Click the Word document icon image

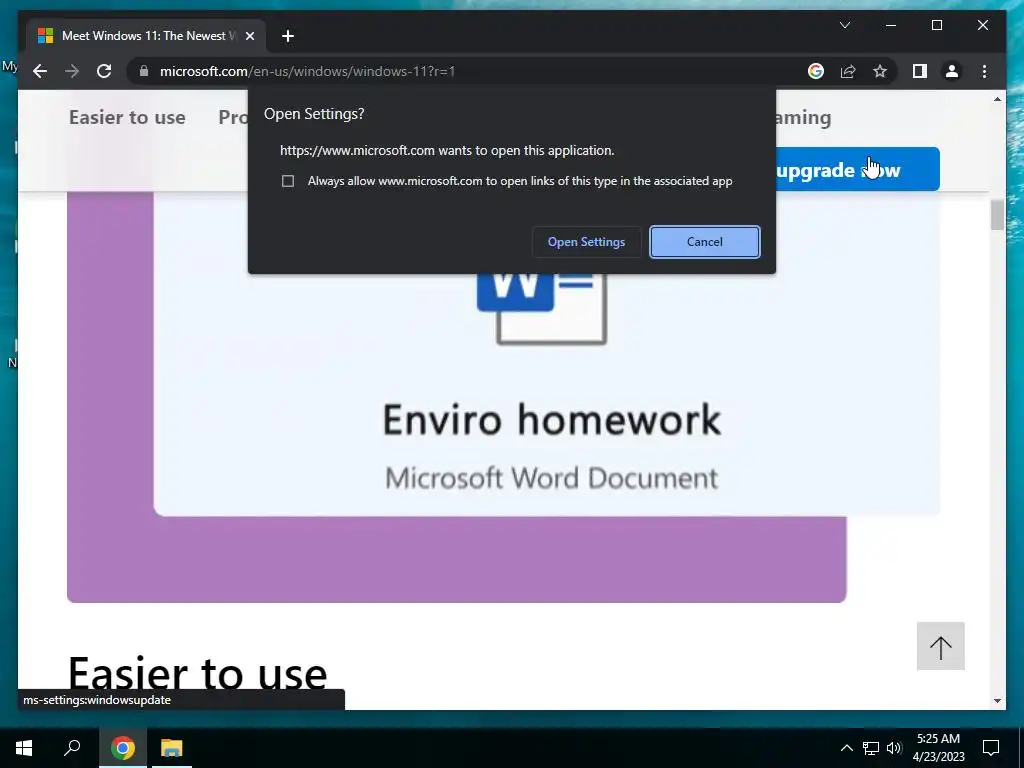point(542,308)
